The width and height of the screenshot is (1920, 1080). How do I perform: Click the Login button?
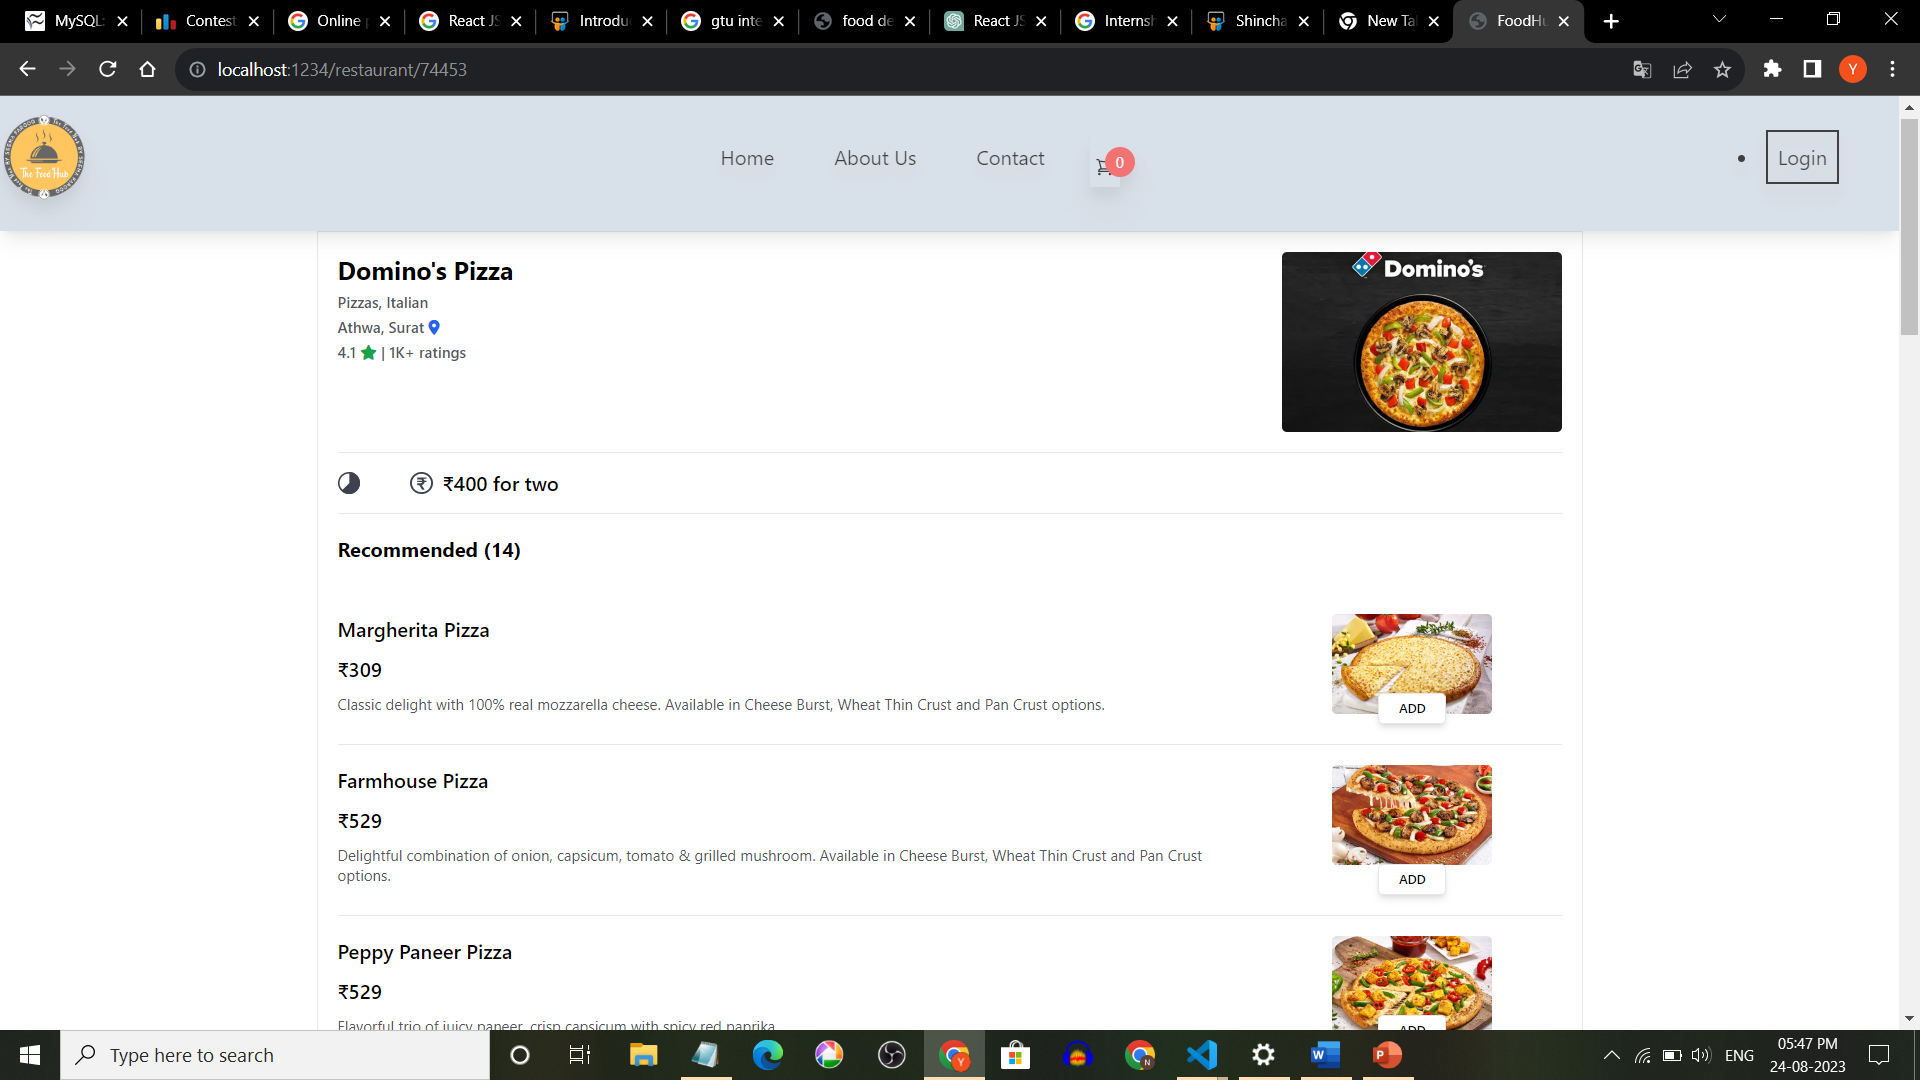tap(1801, 157)
